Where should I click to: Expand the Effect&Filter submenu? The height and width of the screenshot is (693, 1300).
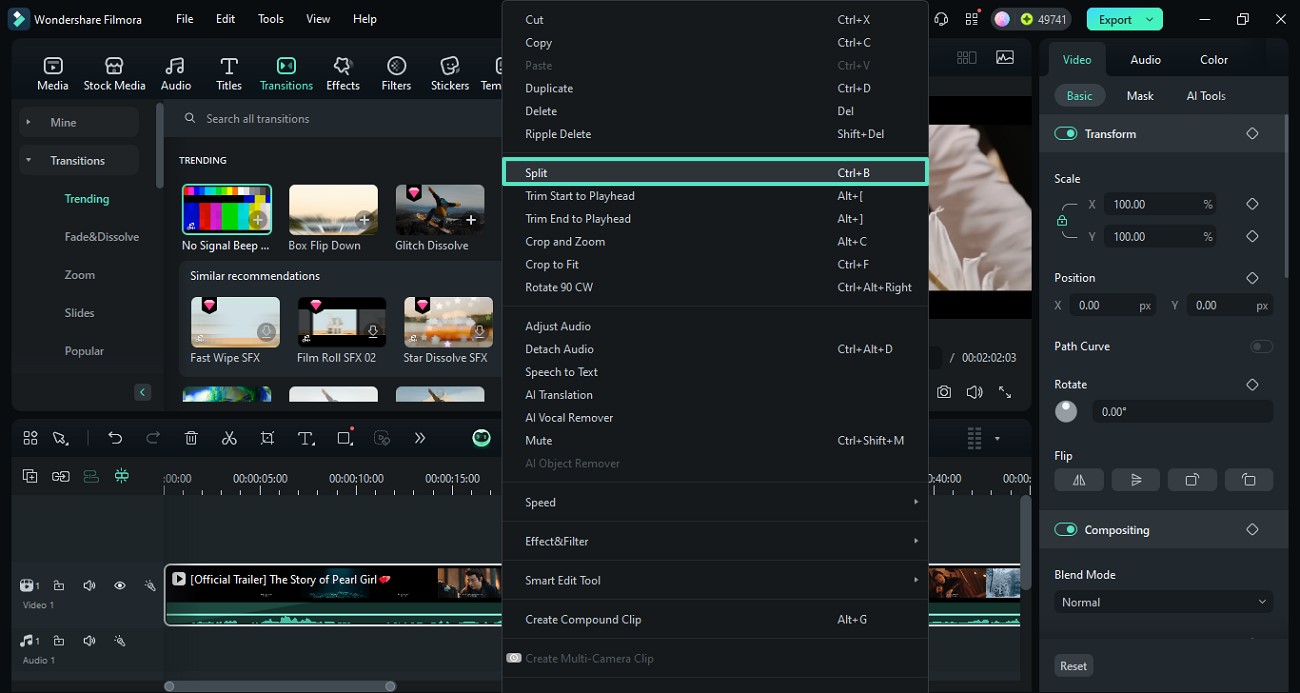point(716,541)
